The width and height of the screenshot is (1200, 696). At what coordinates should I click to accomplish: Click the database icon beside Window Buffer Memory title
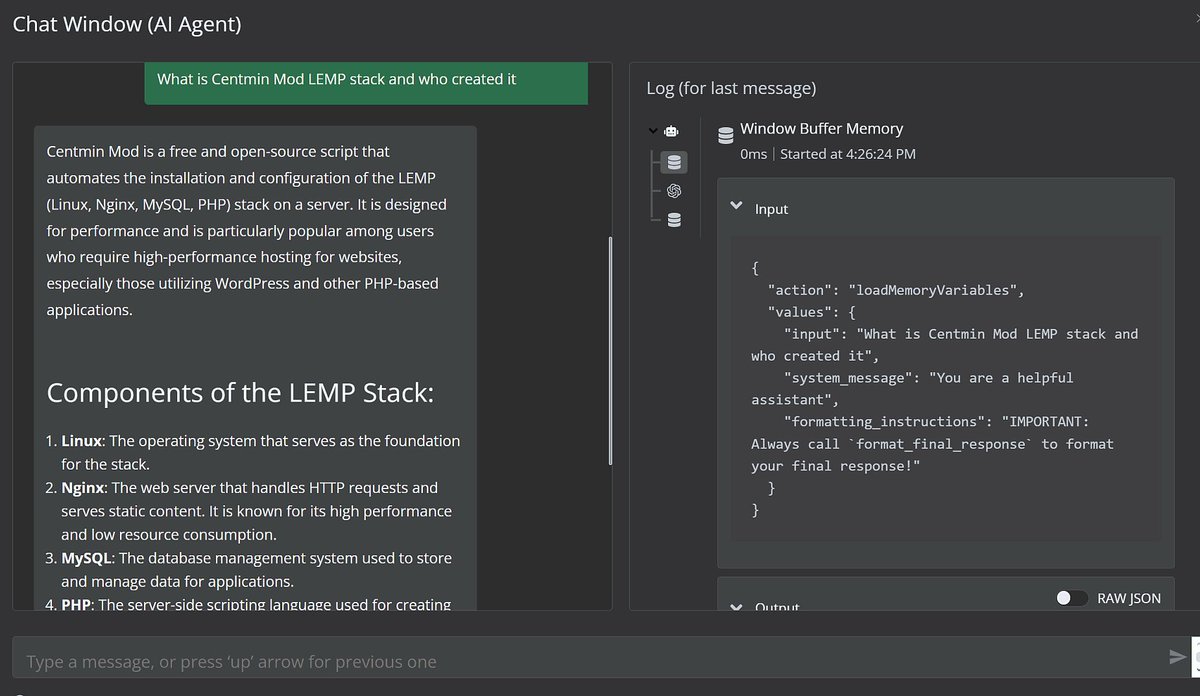pyautogui.click(x=725, y=137)
